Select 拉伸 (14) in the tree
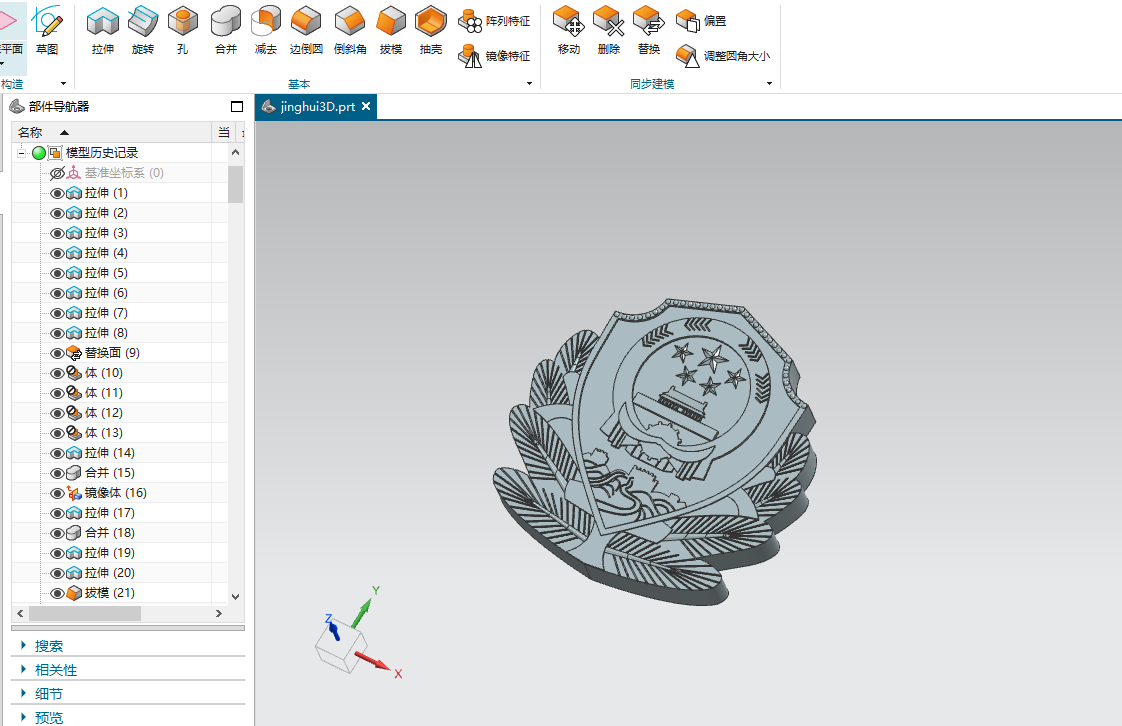Image resolution: width=1122 pixels, height=726 pixels. click(x=109, y=453)
